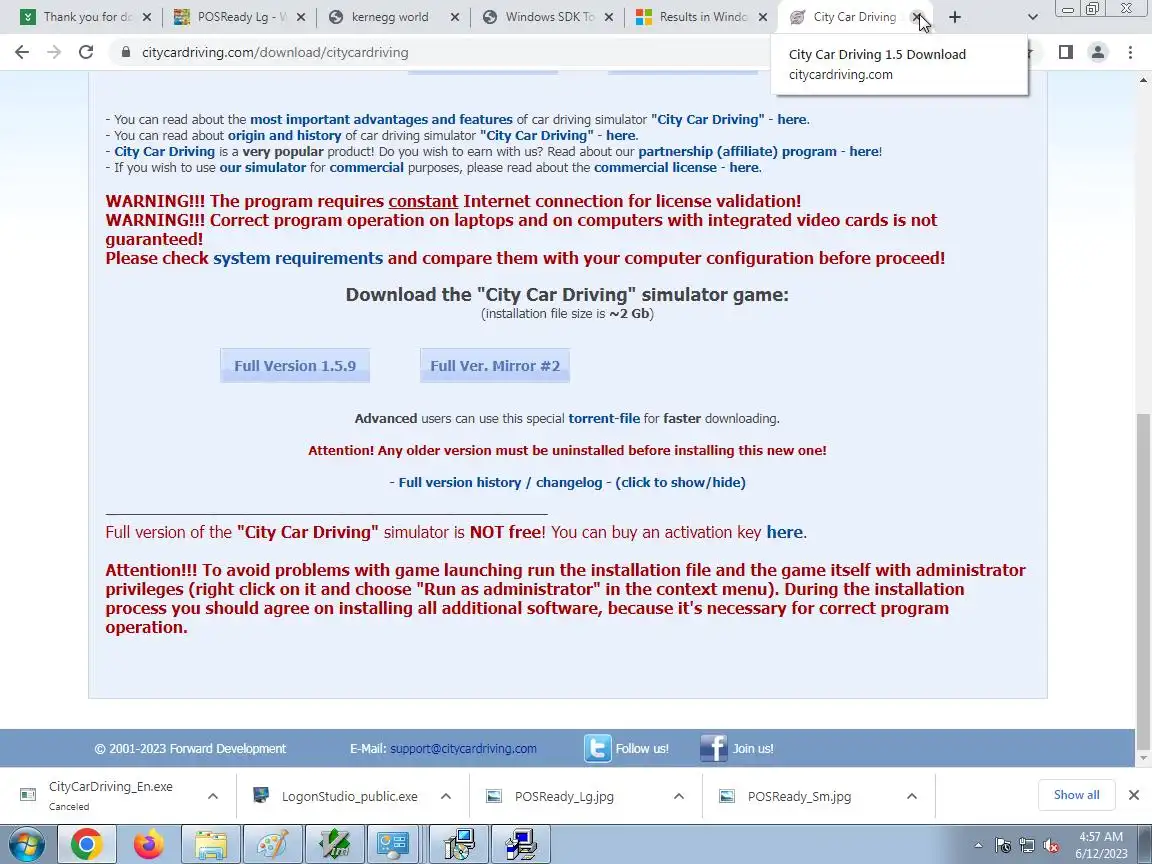Open a new browser tab
1152x864 pixels.
pos(954,17)
